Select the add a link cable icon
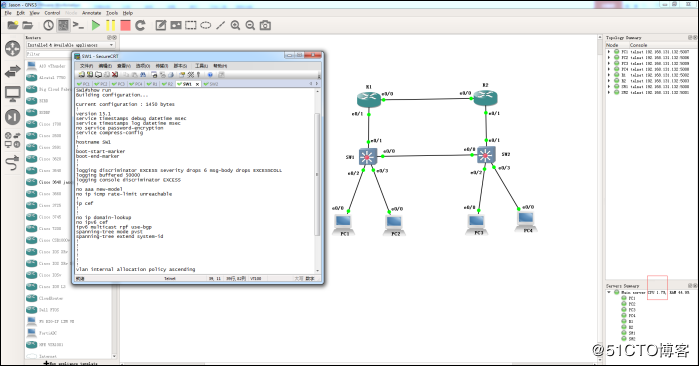 (x=12, y=163)
